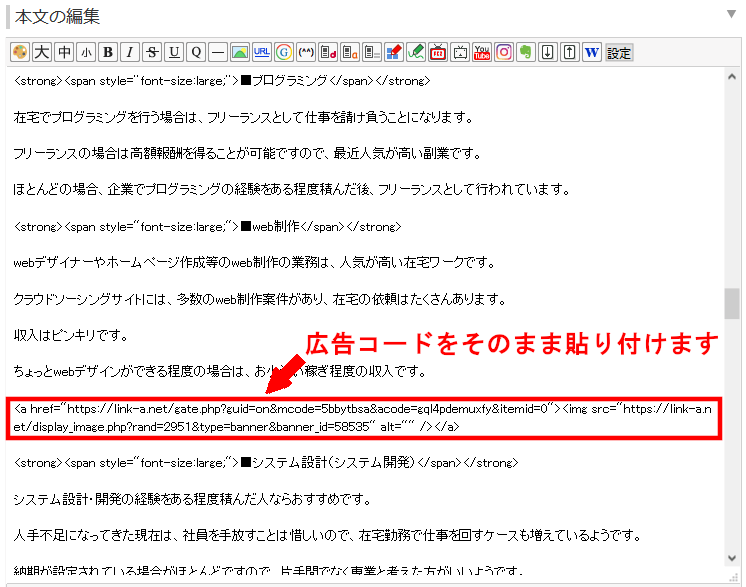This screenshot has width=746, height=587.
Task: Select the green pen drawing icon
Action: point(415,52)
